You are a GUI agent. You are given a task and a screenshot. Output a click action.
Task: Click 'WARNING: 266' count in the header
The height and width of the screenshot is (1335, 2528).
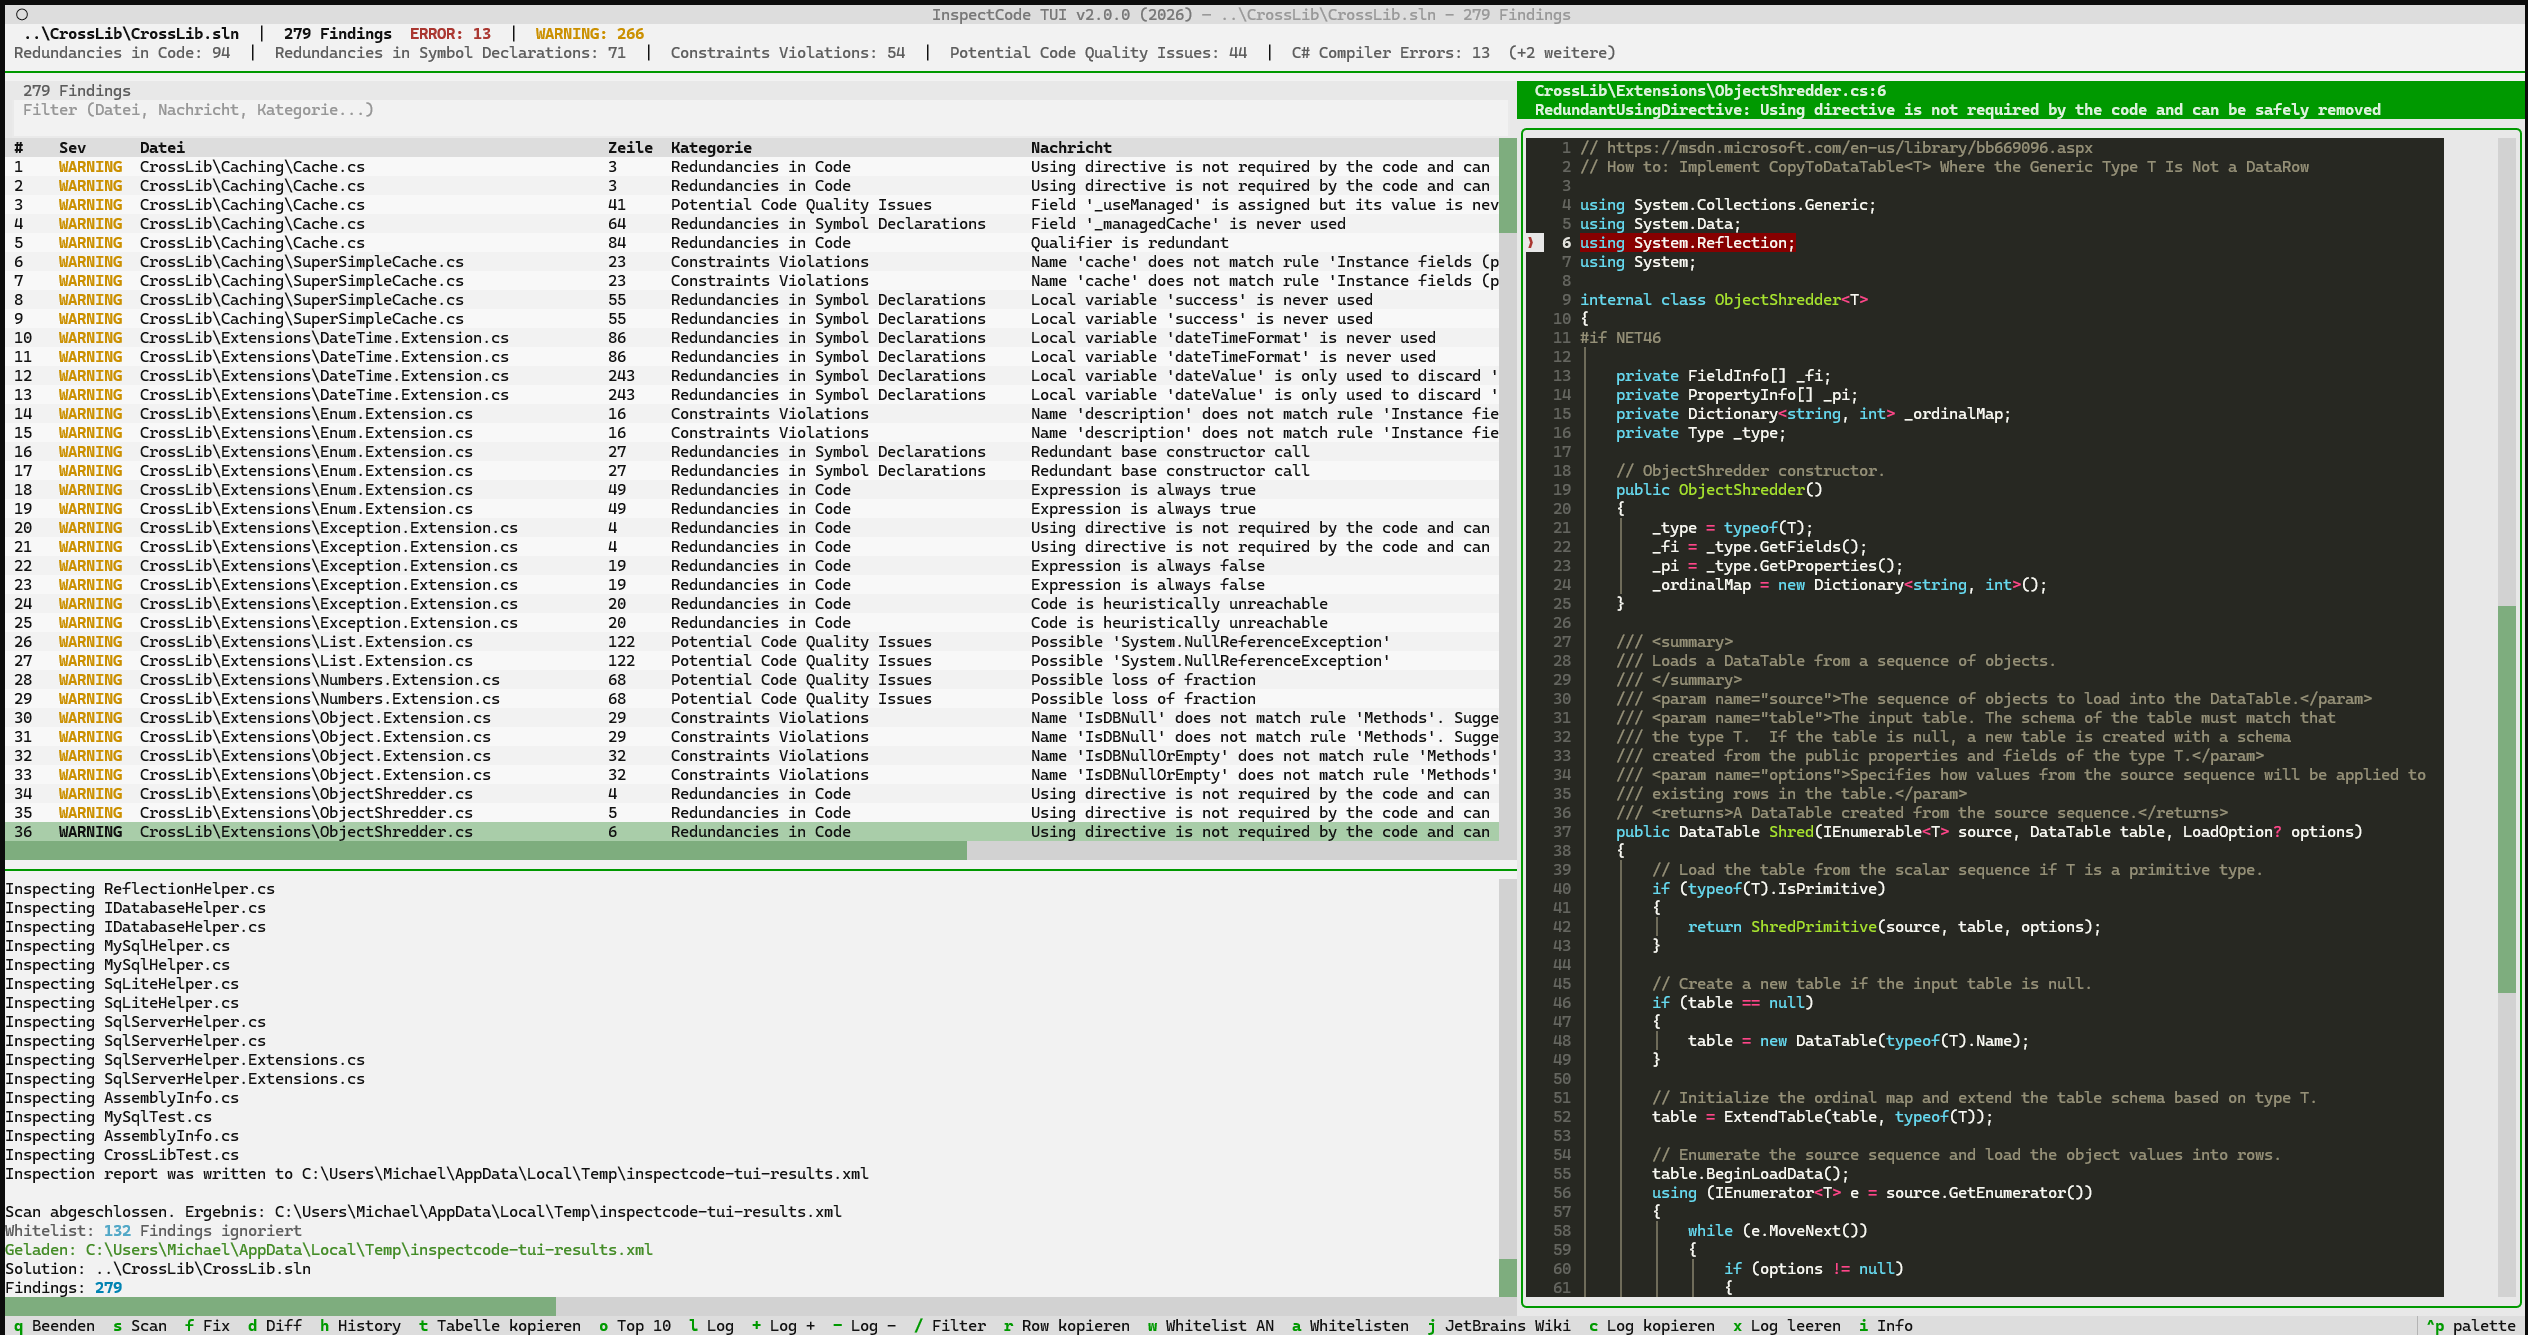point(590,34)
